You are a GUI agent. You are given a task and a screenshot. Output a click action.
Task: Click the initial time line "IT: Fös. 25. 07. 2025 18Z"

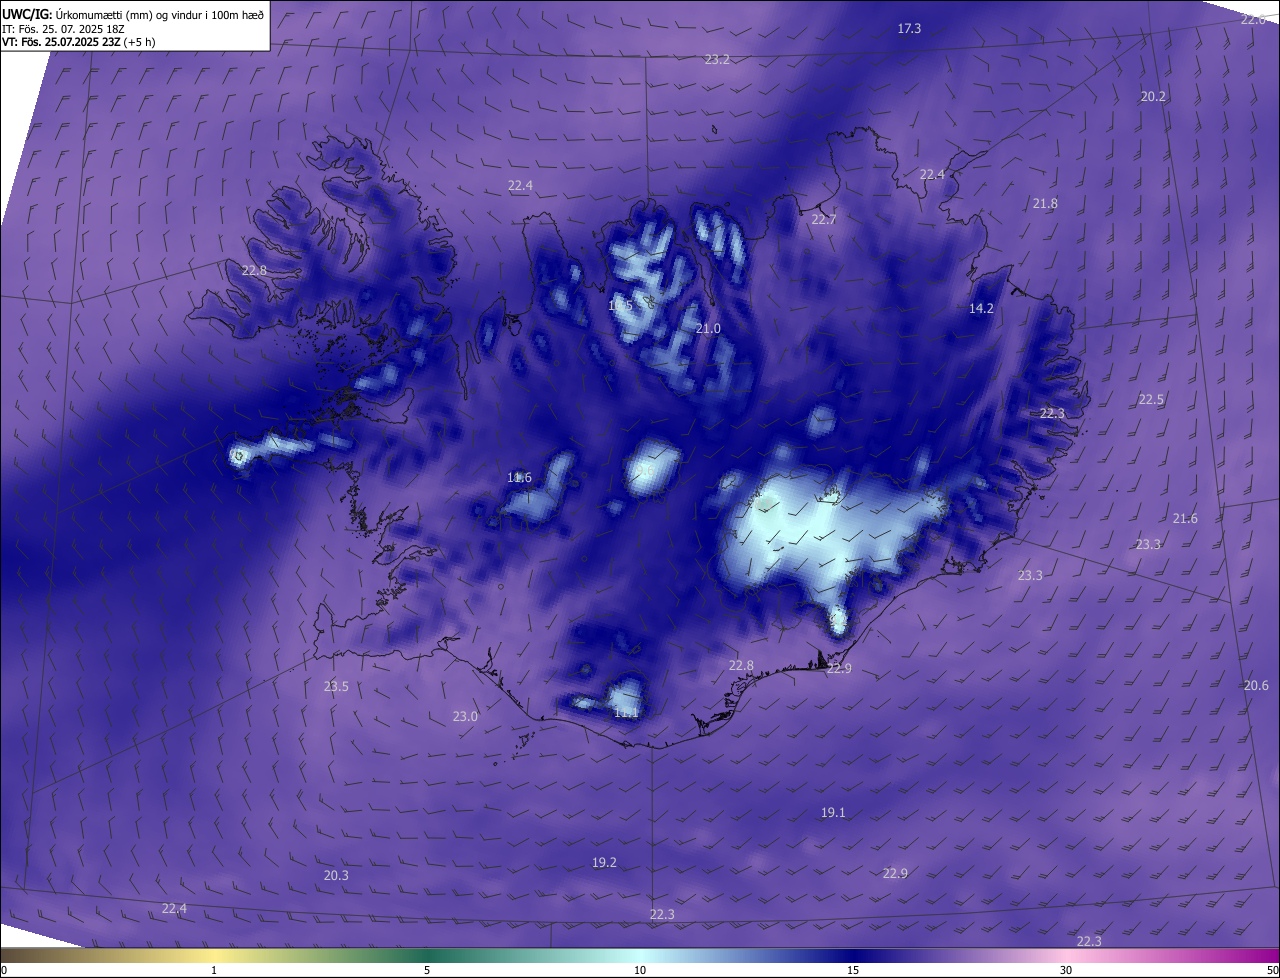pyautogui.click(x=64, y=28)
